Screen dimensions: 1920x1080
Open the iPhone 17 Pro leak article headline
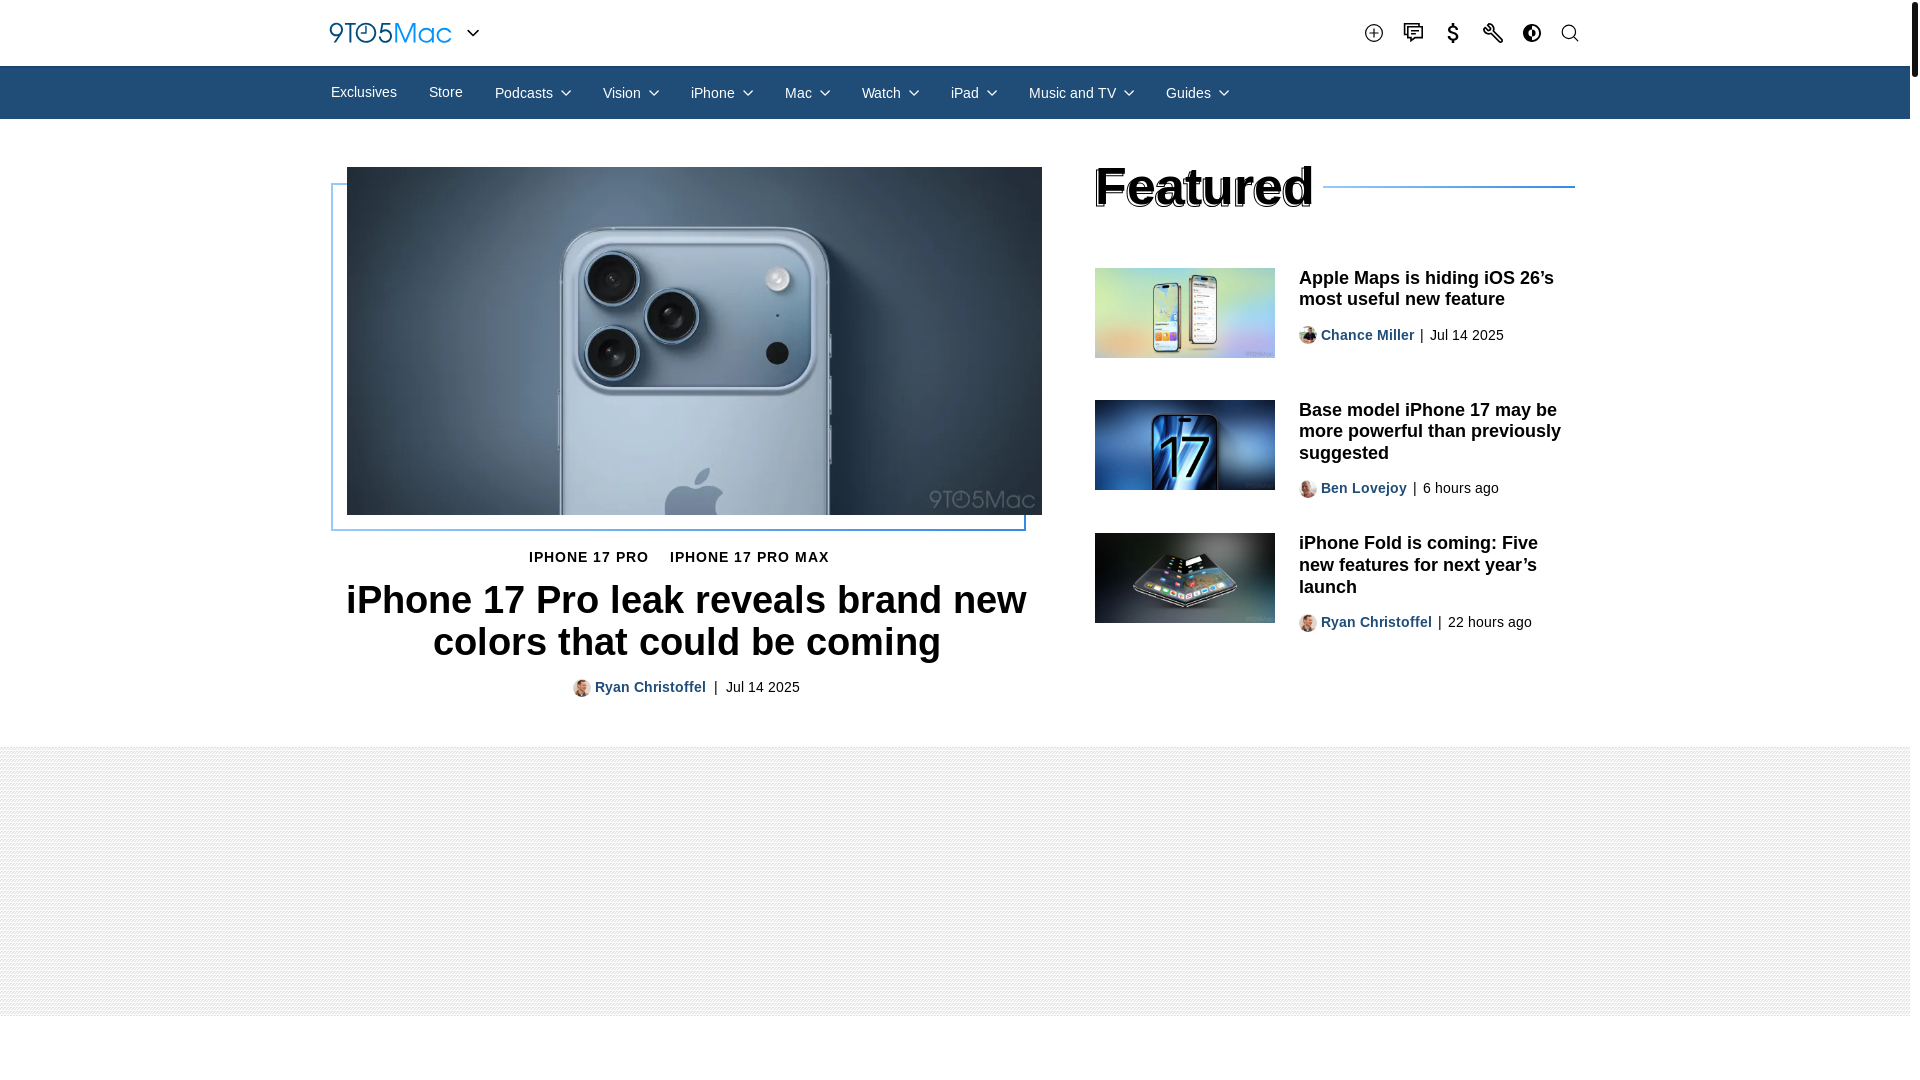coord(686,621)
